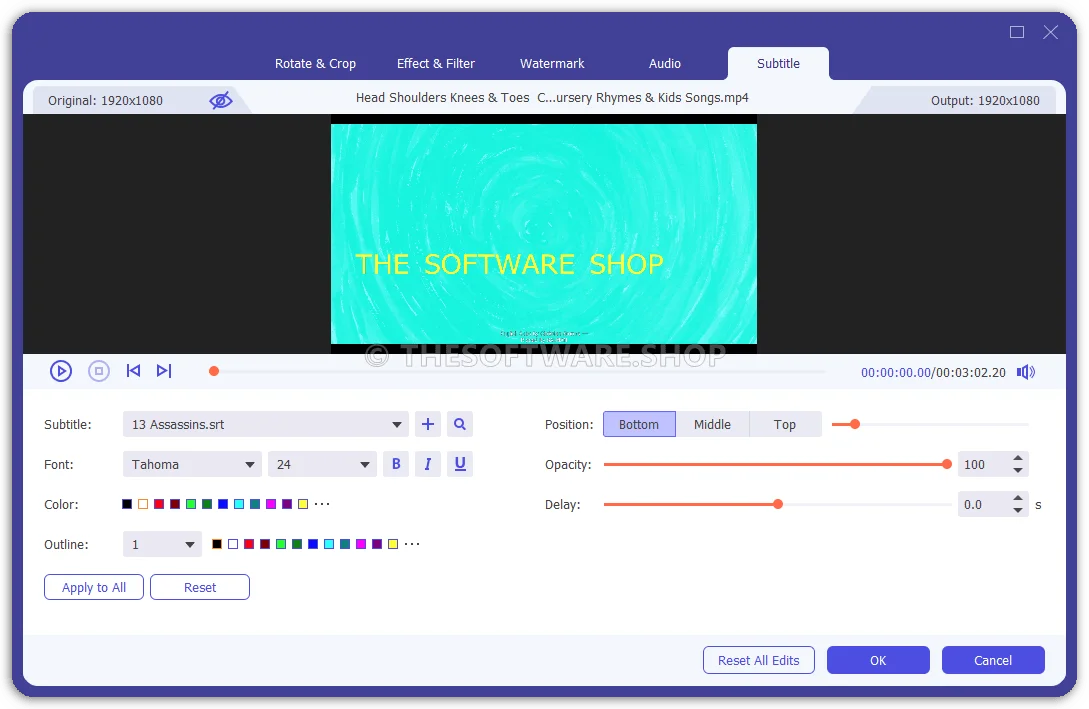Jump to the next frame
The height and width of the screenshot is (709, 1089).
point(164,371)
